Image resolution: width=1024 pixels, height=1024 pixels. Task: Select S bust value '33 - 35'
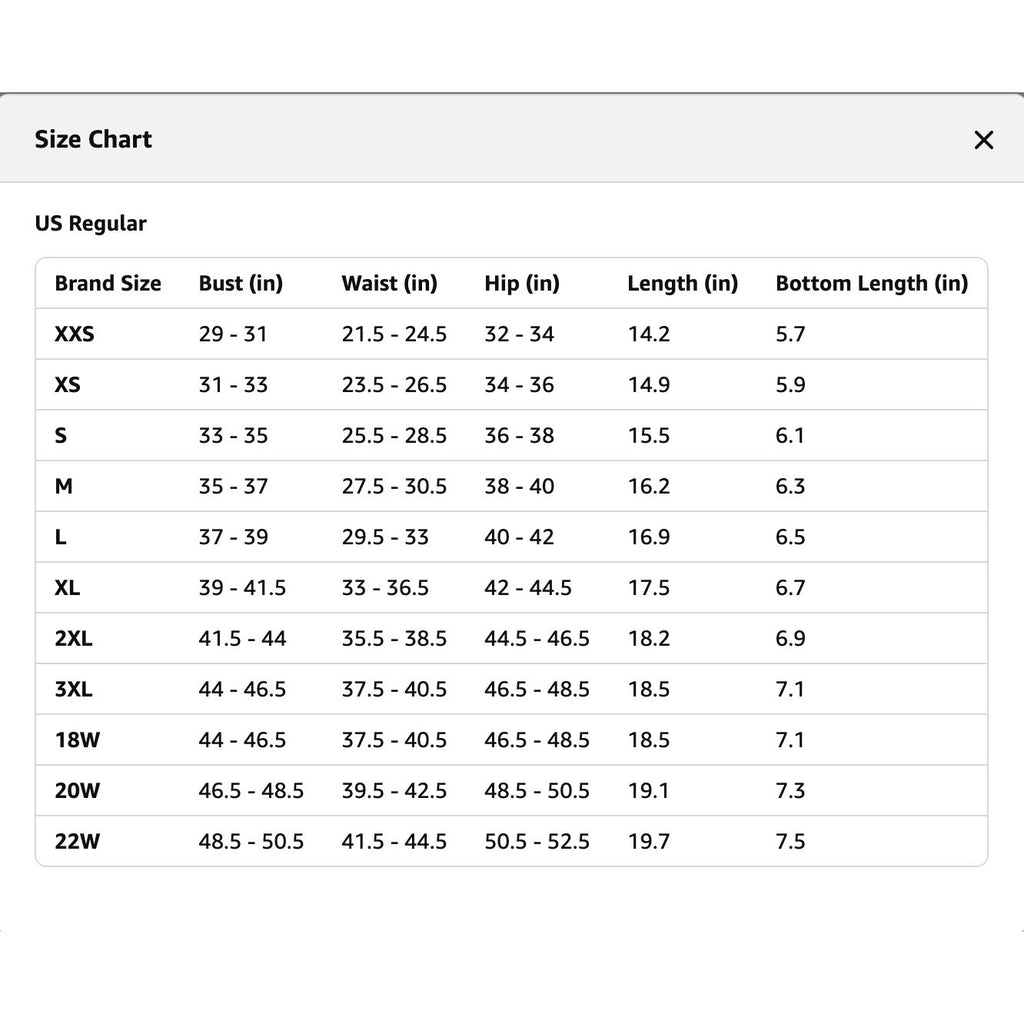[x=233, y=436]
